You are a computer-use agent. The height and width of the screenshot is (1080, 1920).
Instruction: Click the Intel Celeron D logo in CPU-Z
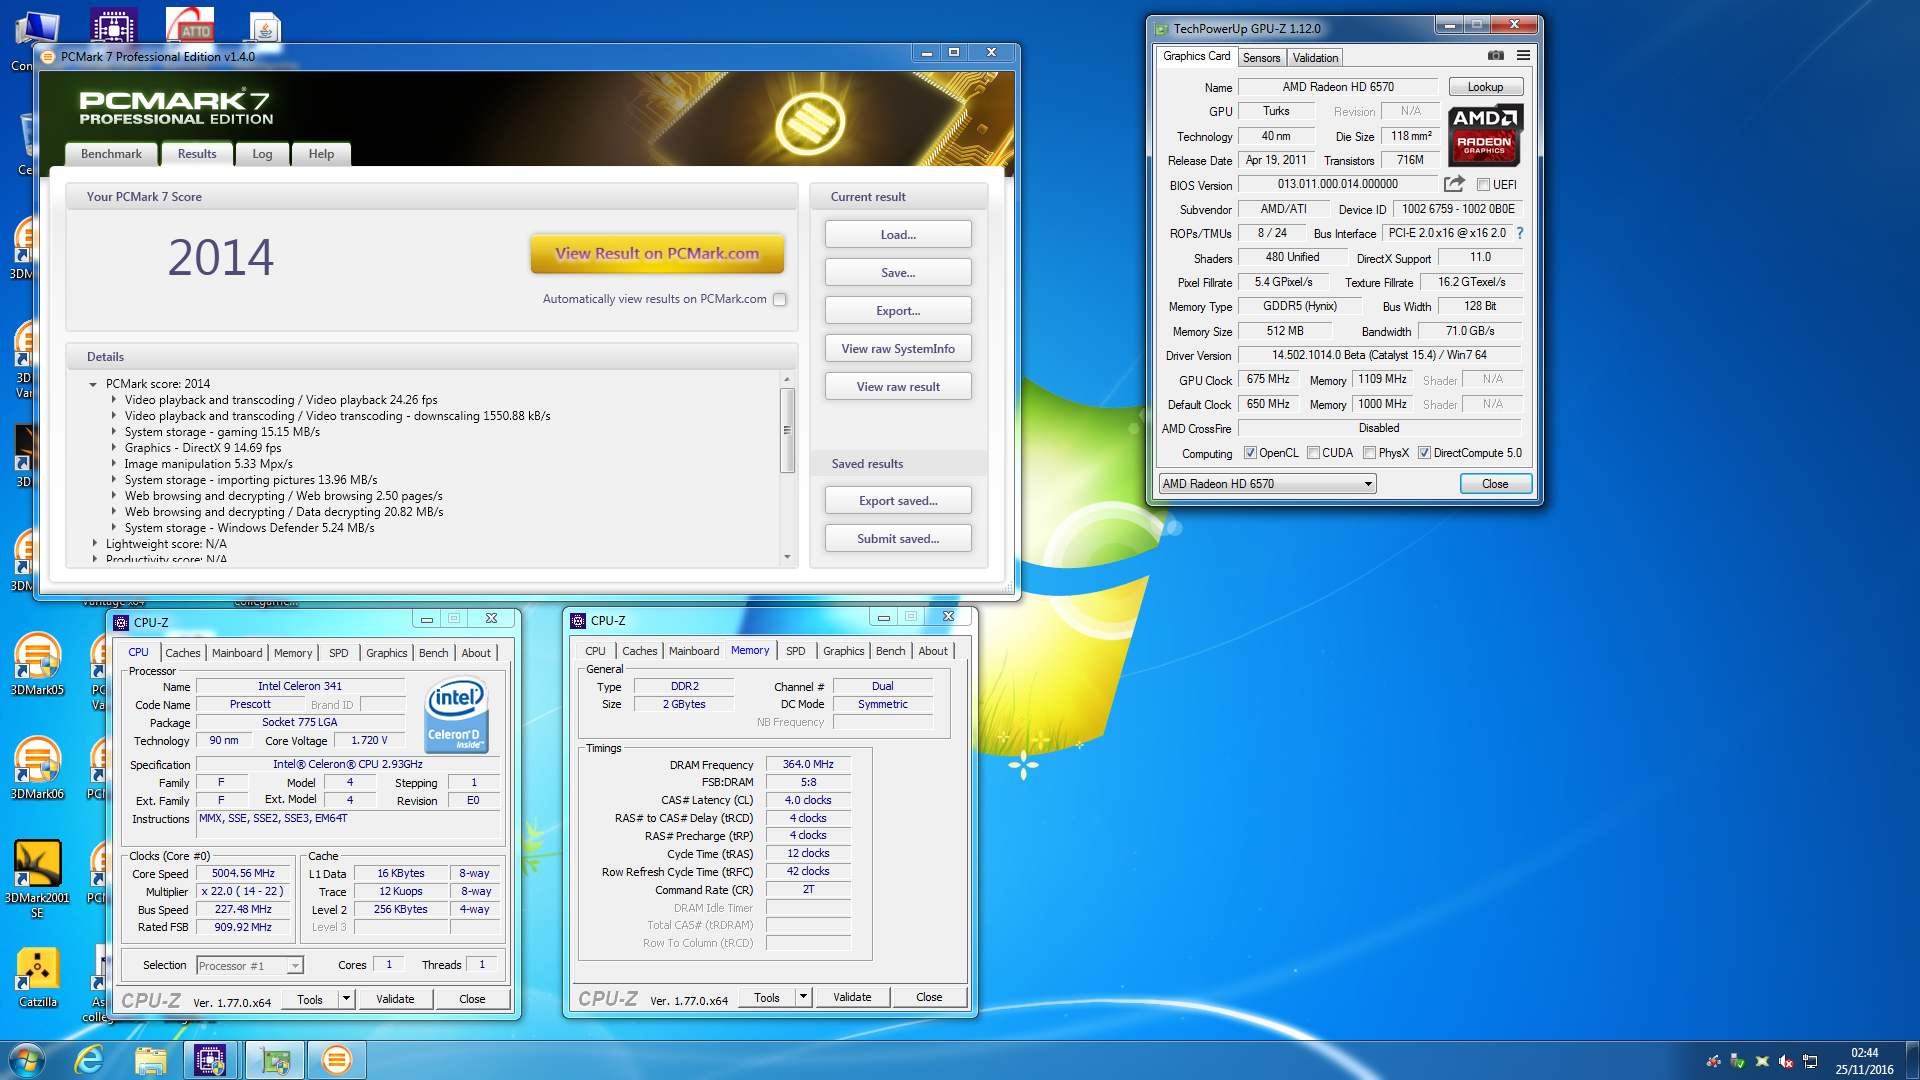pyautogui.click(x=457, y=715)
